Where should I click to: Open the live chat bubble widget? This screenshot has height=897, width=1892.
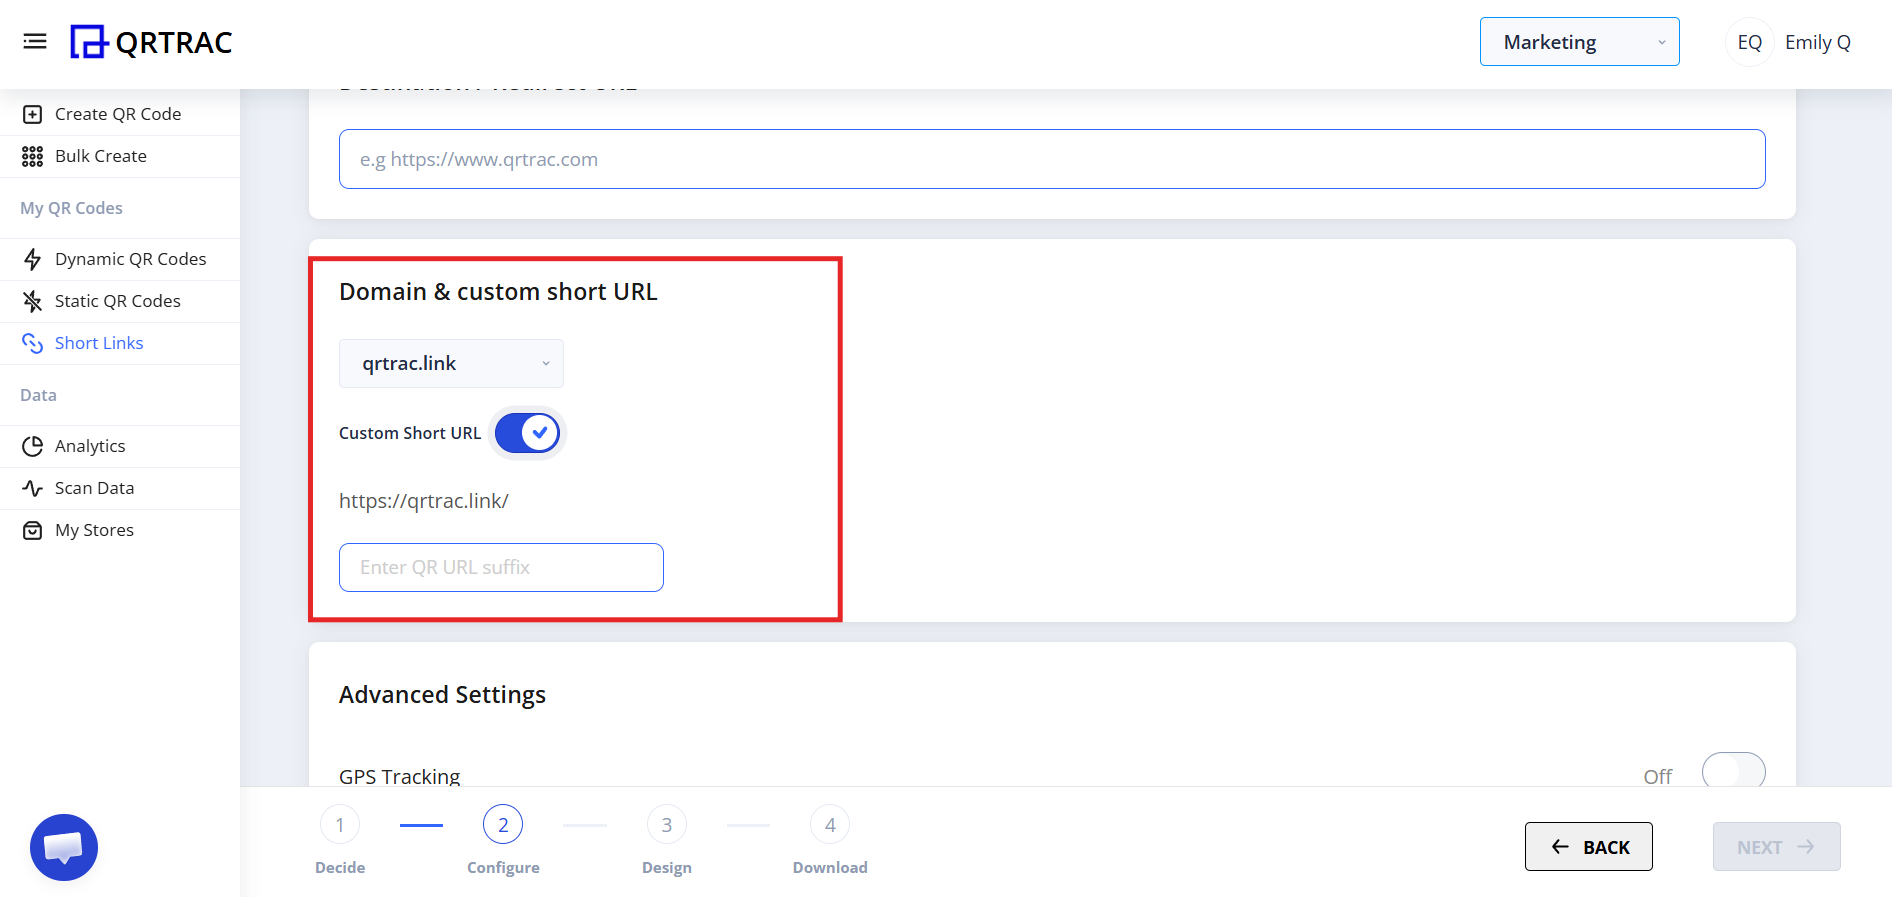[64, 847]
